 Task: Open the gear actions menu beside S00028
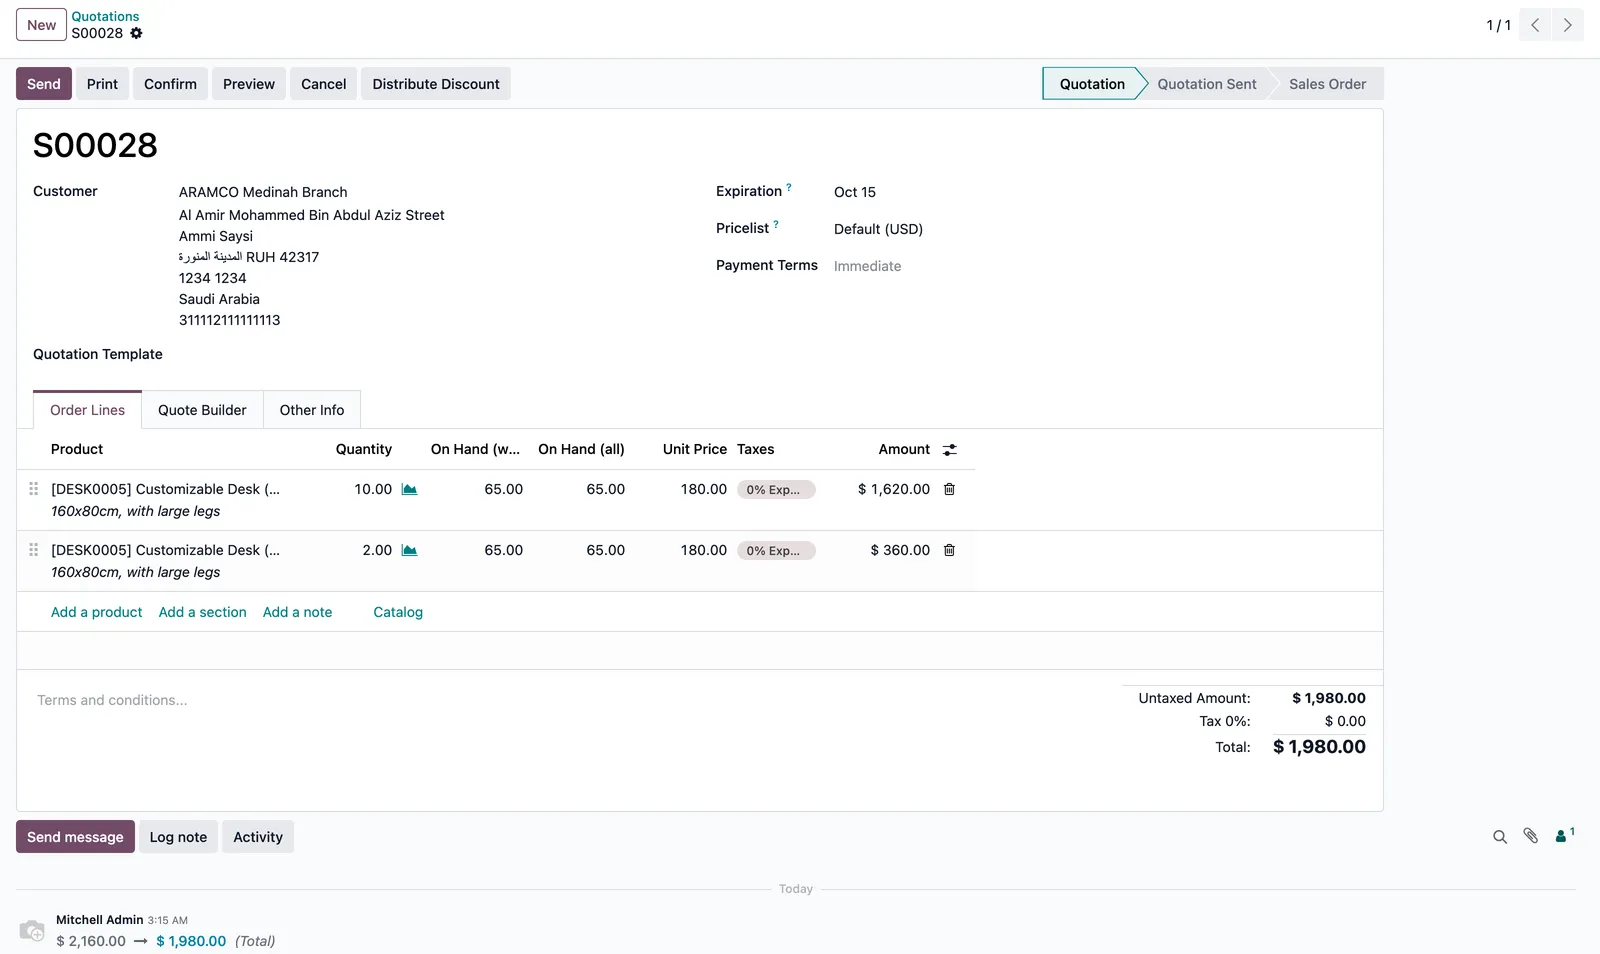[x=136, y=33]
